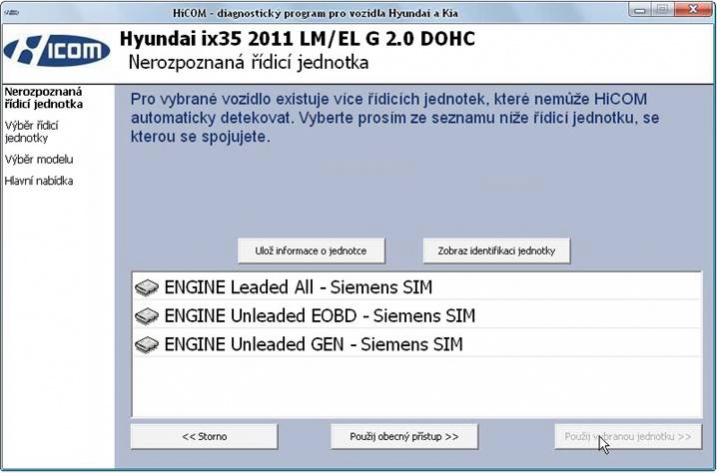Open Výběr modelu in the sidebar

point(39,159)
